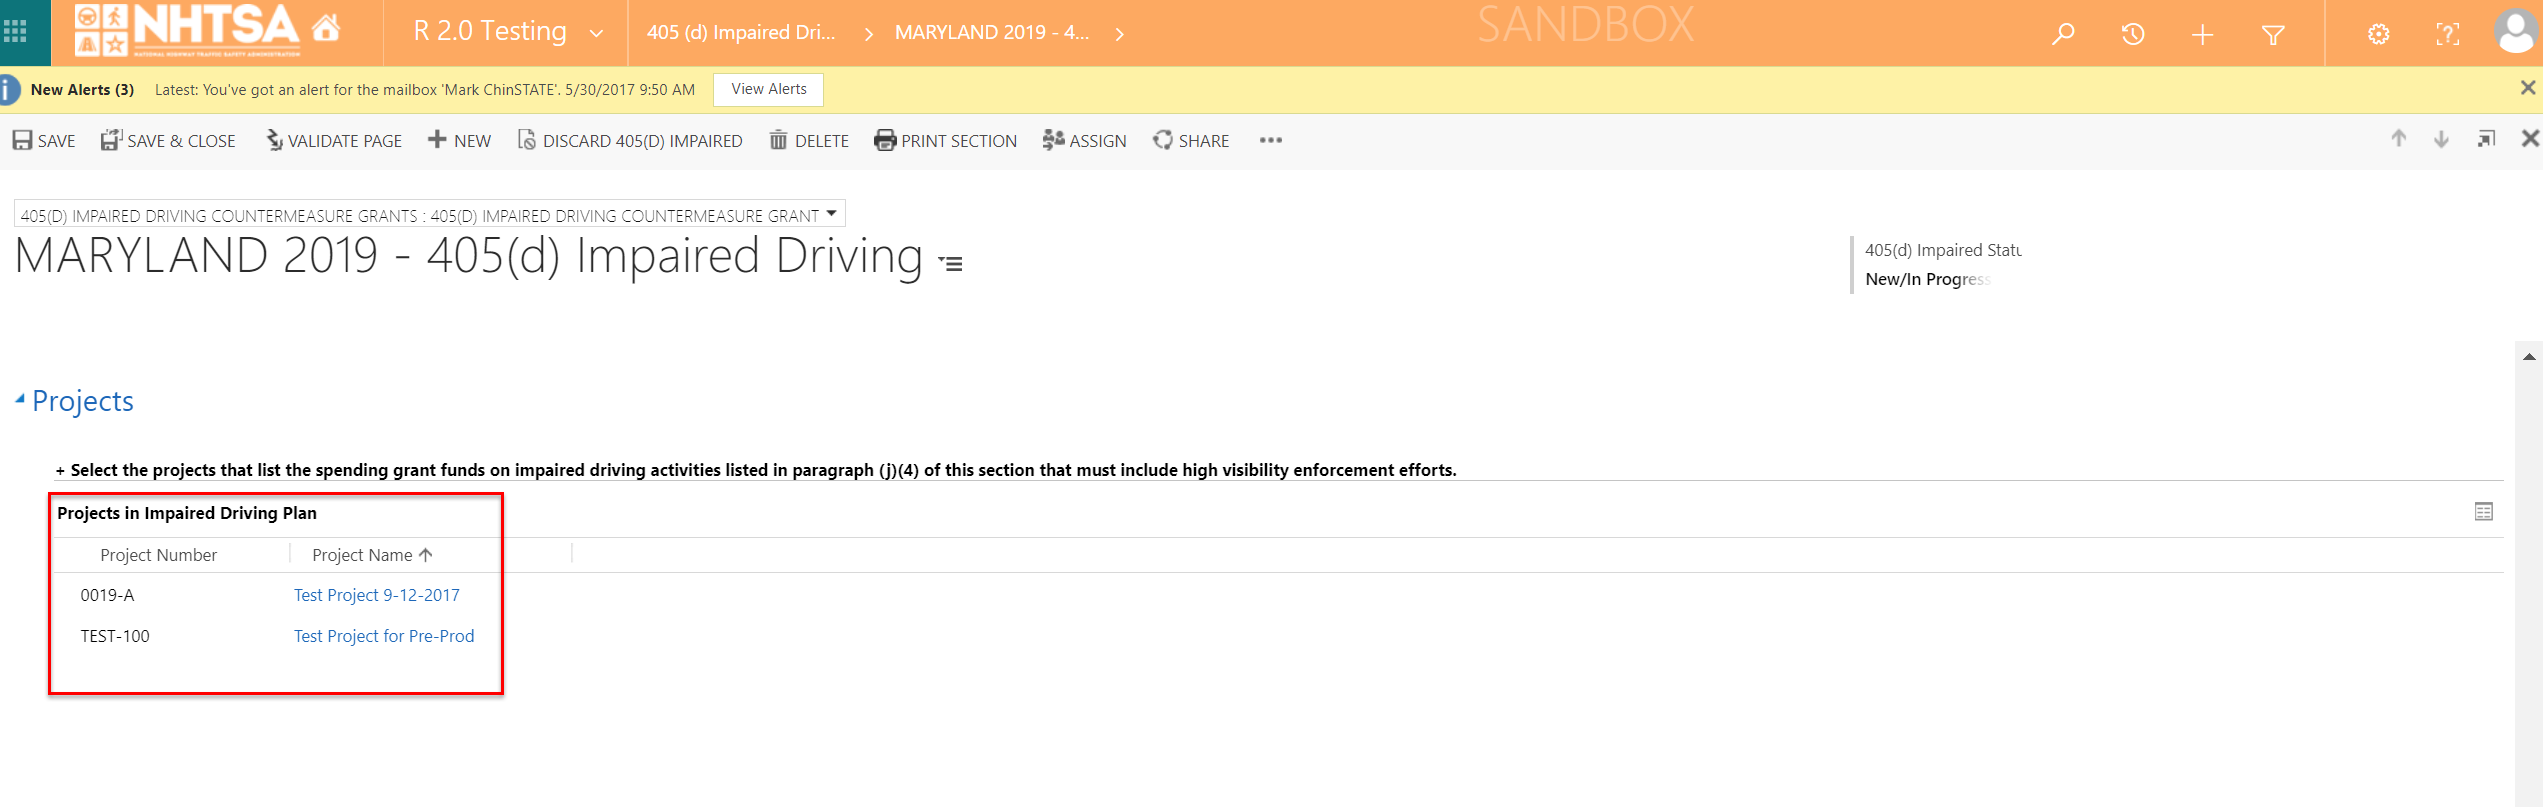Open the search magnifier in top bar
The height and width of the screenshot is (807, 2543).
coord(2063,34)
